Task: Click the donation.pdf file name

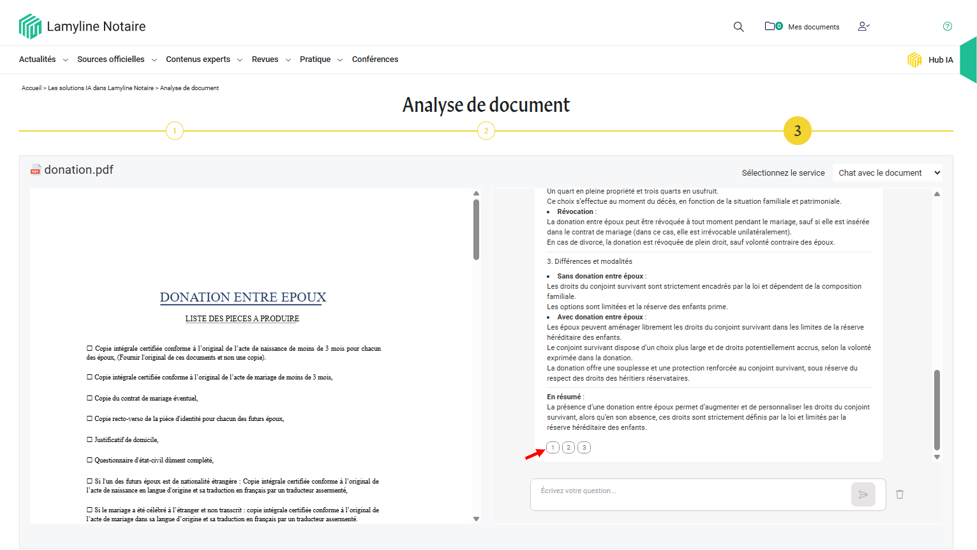Action: (x=79, y=170)
